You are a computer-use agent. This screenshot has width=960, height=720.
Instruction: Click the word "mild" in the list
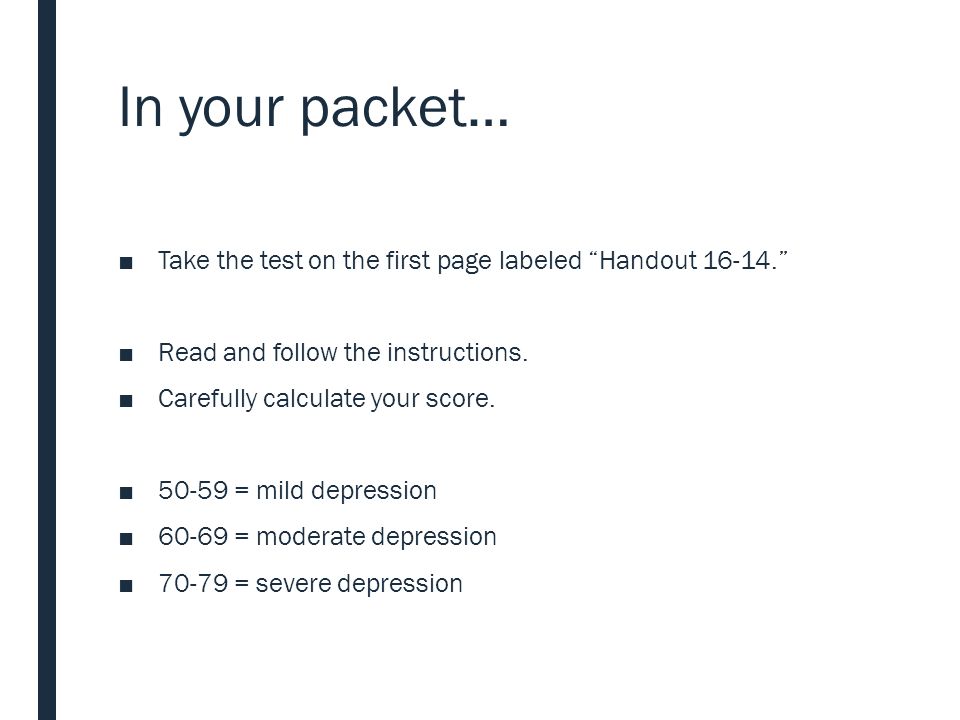(280, 491)
